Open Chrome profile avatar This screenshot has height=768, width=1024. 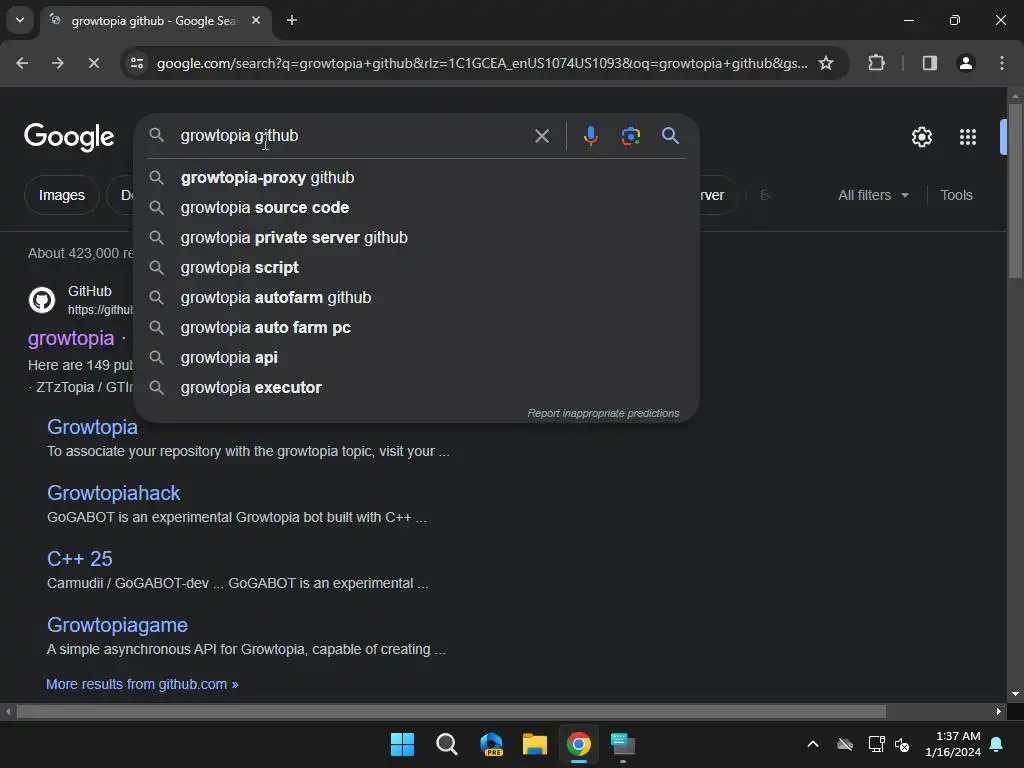tap(966, 63)
